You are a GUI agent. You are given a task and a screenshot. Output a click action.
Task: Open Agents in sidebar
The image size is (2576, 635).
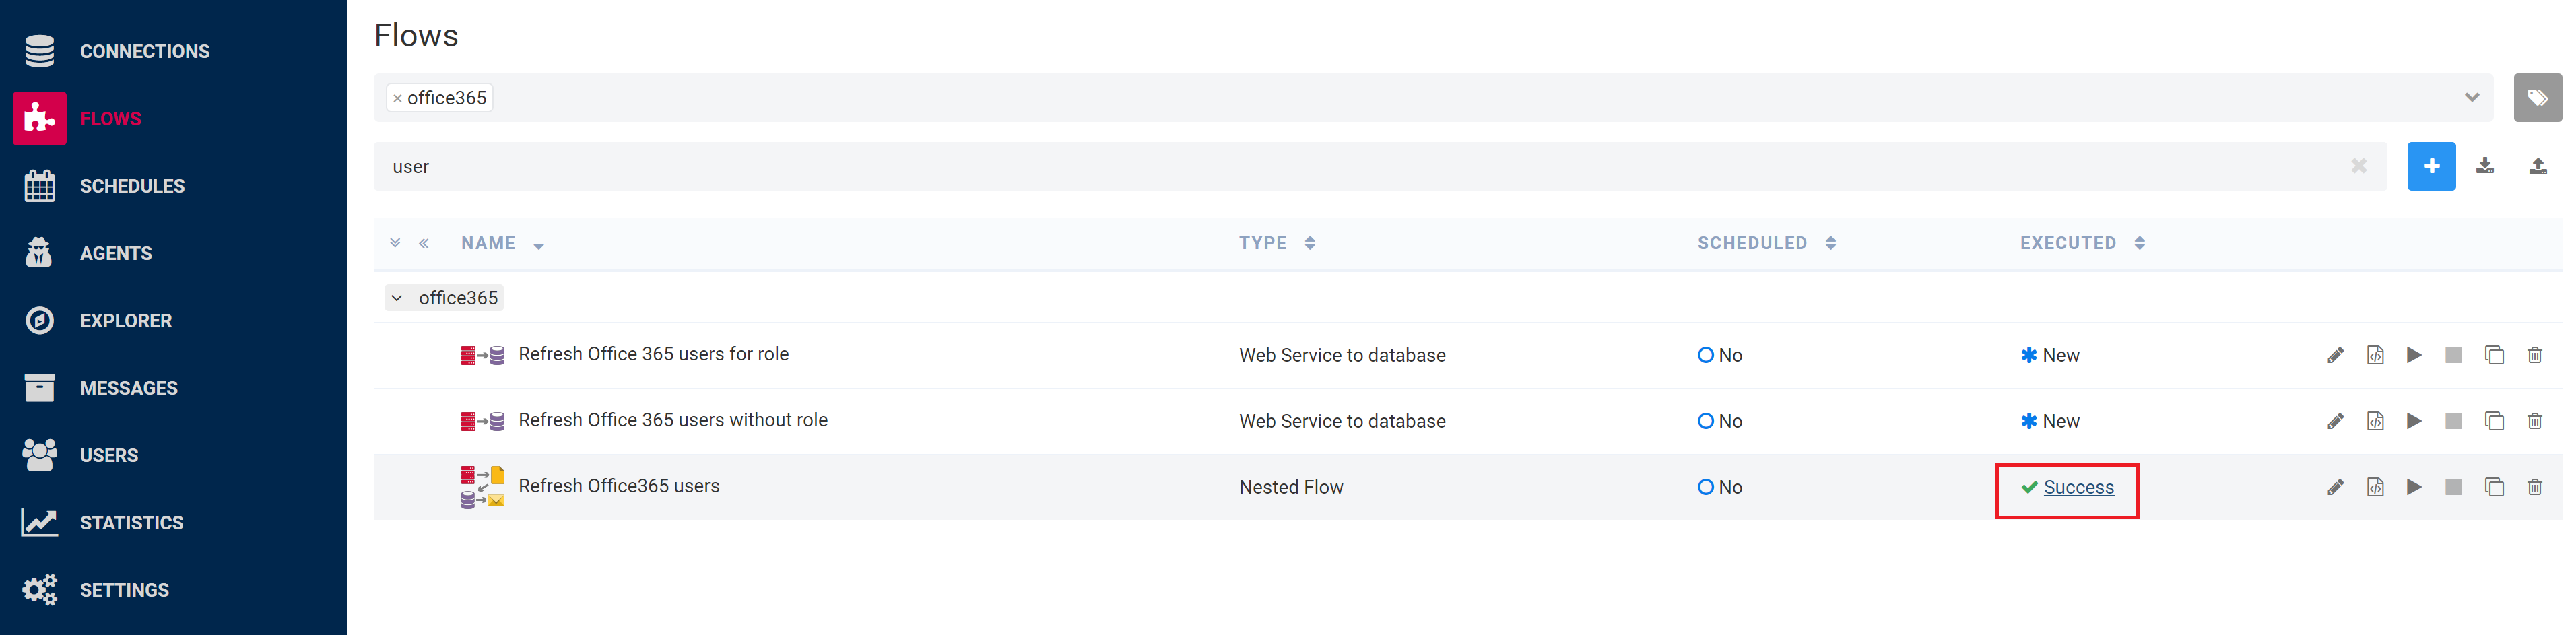(116, 253)
